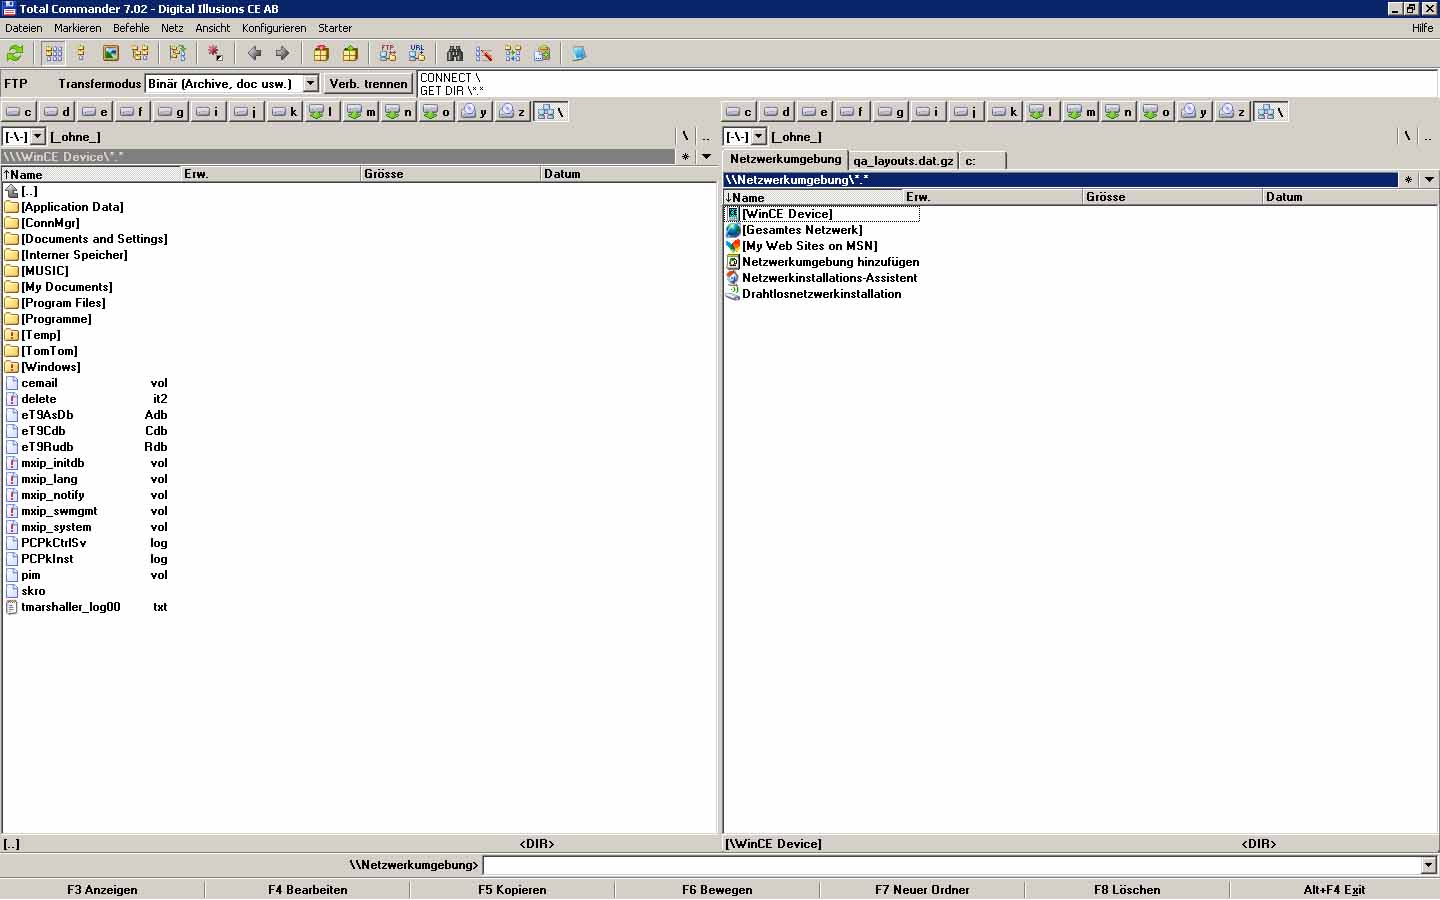Click F5 Kopieren button
This screenshot has height=900, width=1440.
pyautogui.click(x=512, y=890)
